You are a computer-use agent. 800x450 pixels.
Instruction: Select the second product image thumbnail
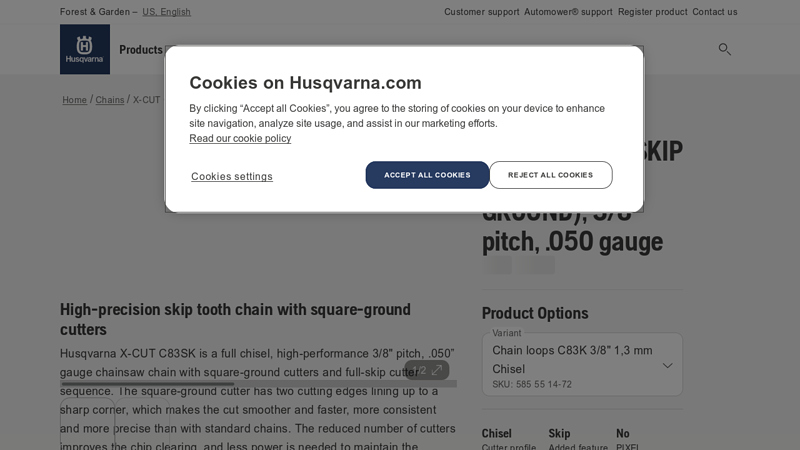[x=142, y=423]
